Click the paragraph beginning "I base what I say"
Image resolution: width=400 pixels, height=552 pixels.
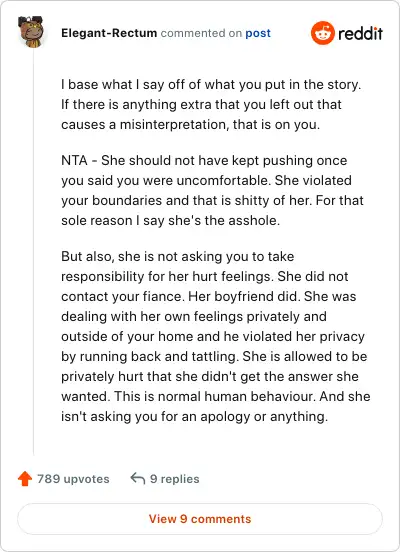(x=211, y=105)
